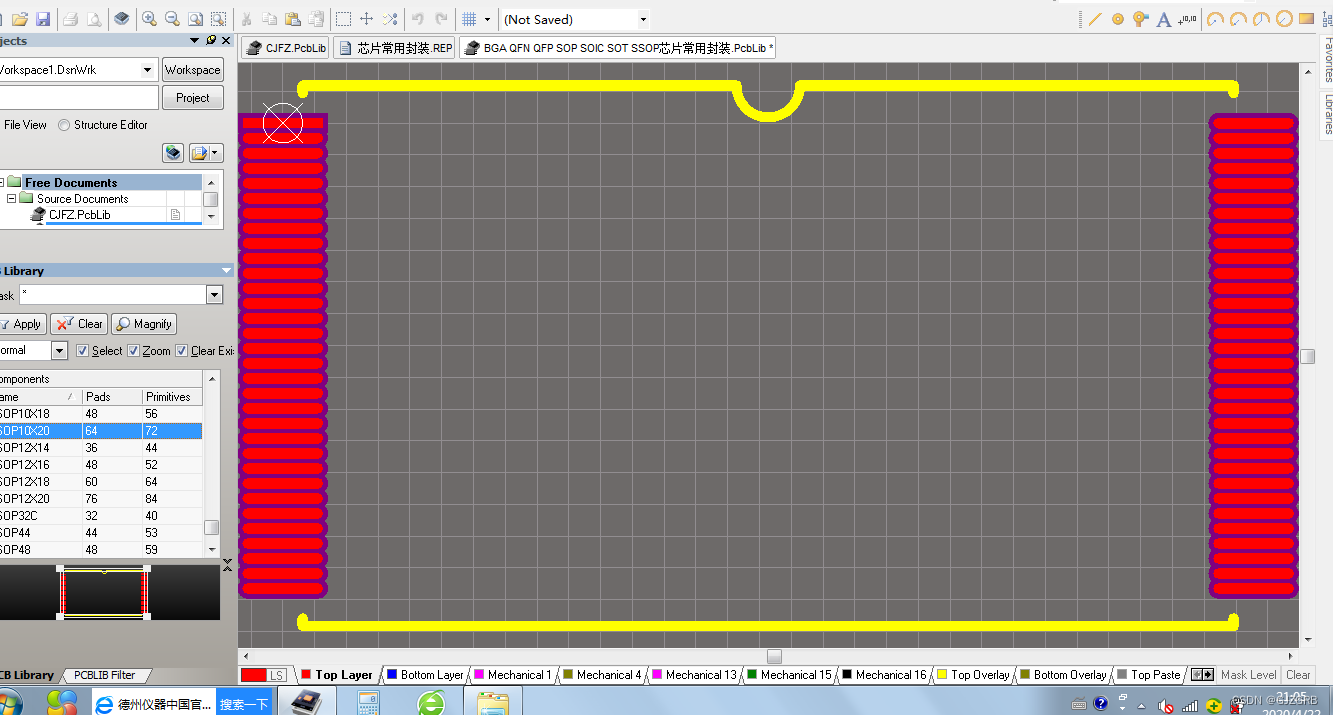Select the Place Coordinate tool

point(1188,19)
